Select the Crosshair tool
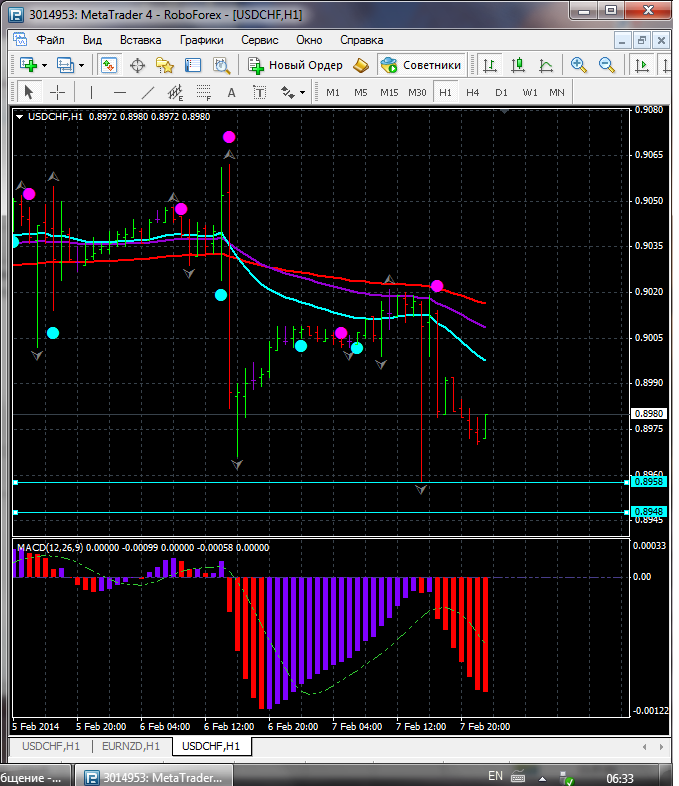679x786 pixels. [58, 92]
